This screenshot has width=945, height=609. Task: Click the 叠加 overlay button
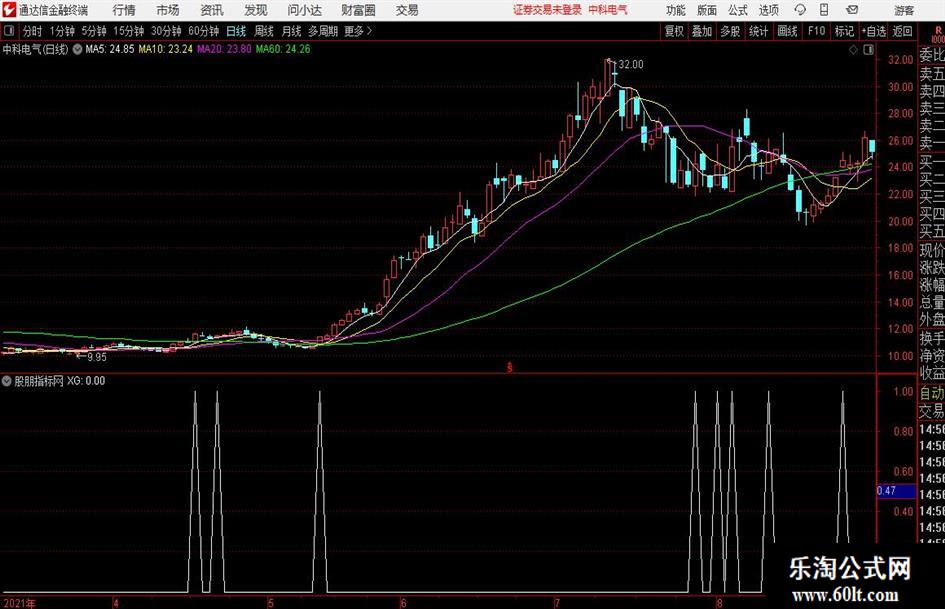[x=702, y=31]
